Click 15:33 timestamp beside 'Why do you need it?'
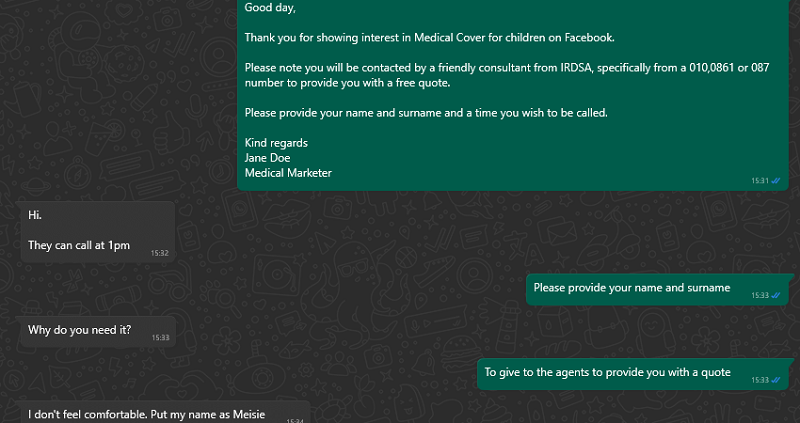This screenshot has height=423, width=800. pos(160,338)
